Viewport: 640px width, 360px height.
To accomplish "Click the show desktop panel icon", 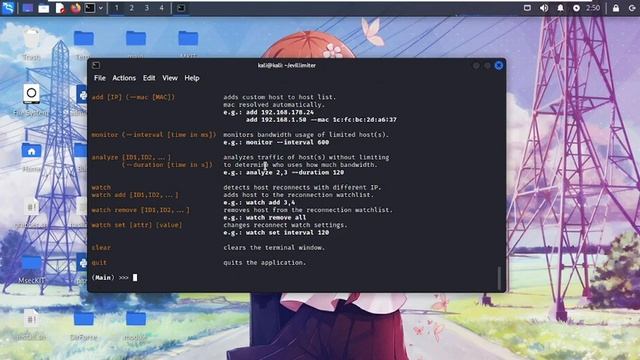I will coord(28,8).
